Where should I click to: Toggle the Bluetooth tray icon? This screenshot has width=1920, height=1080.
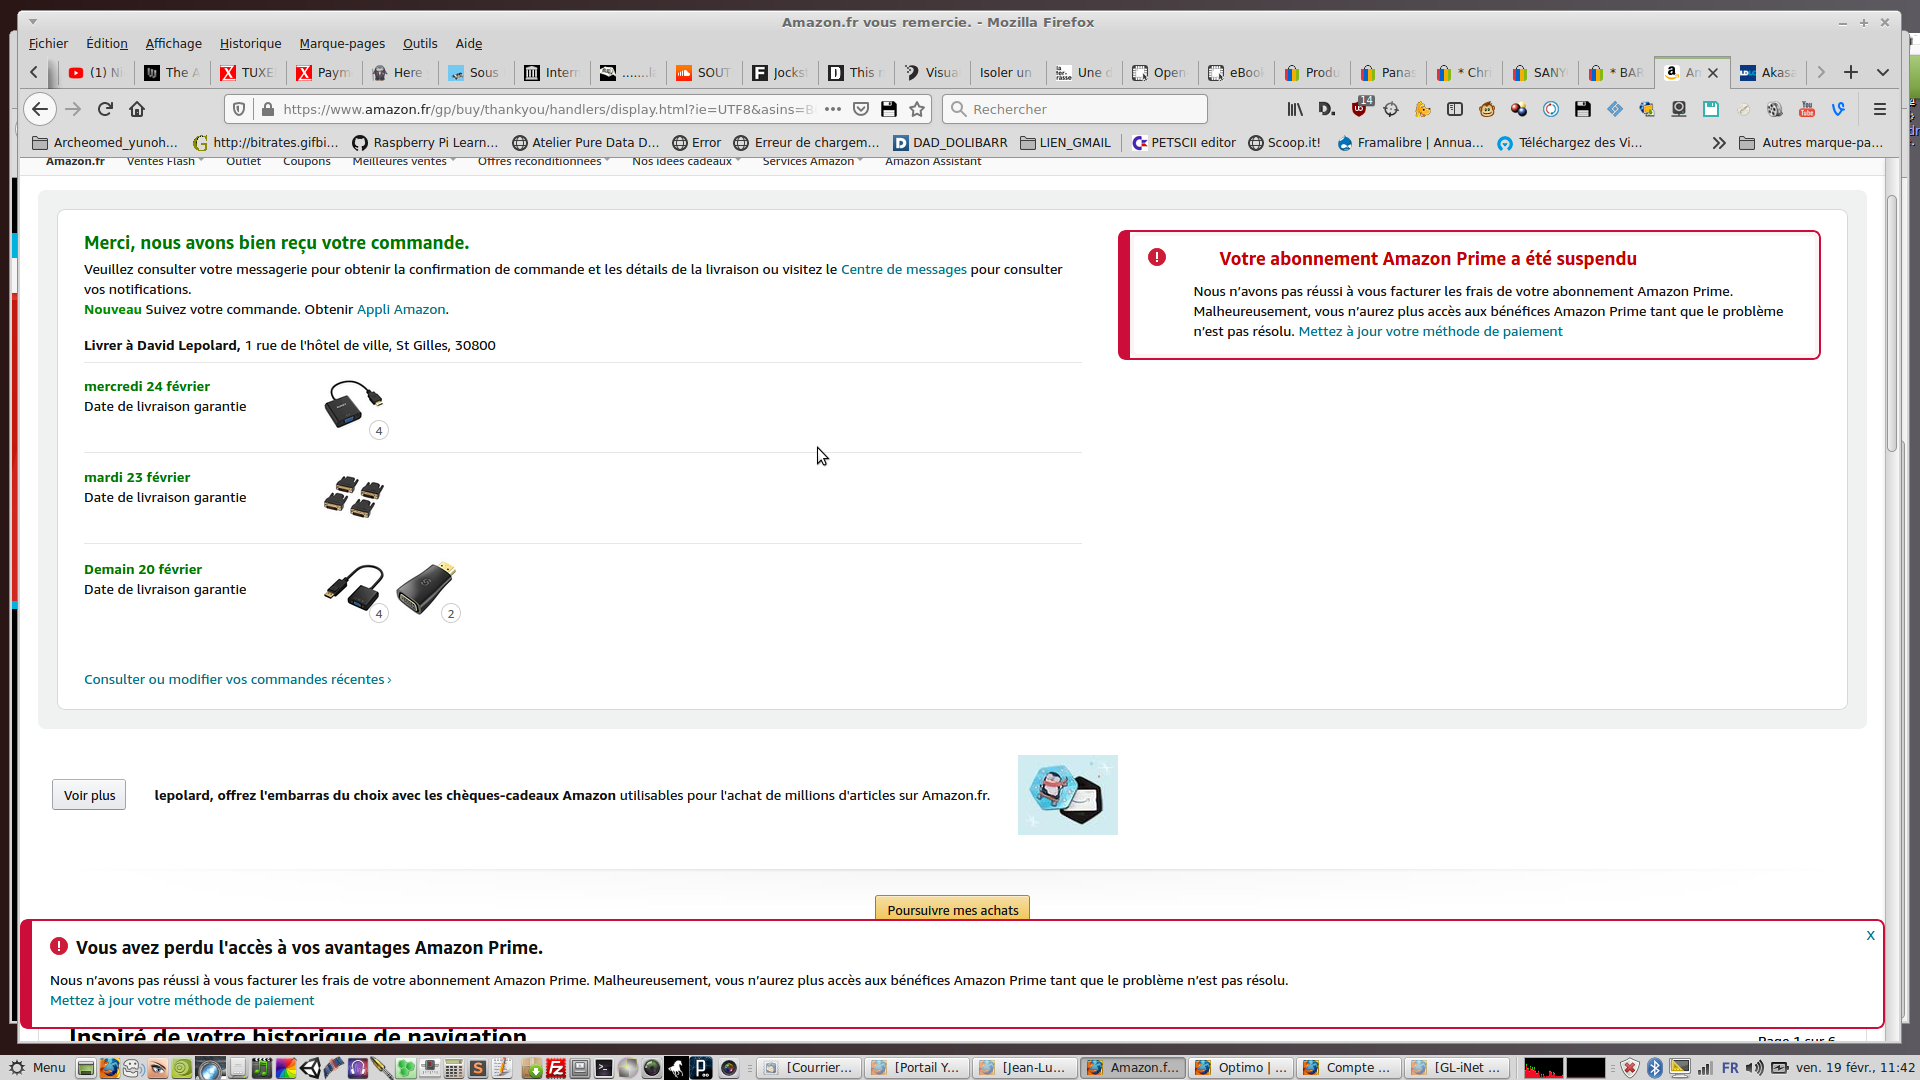[1654, 1068]
